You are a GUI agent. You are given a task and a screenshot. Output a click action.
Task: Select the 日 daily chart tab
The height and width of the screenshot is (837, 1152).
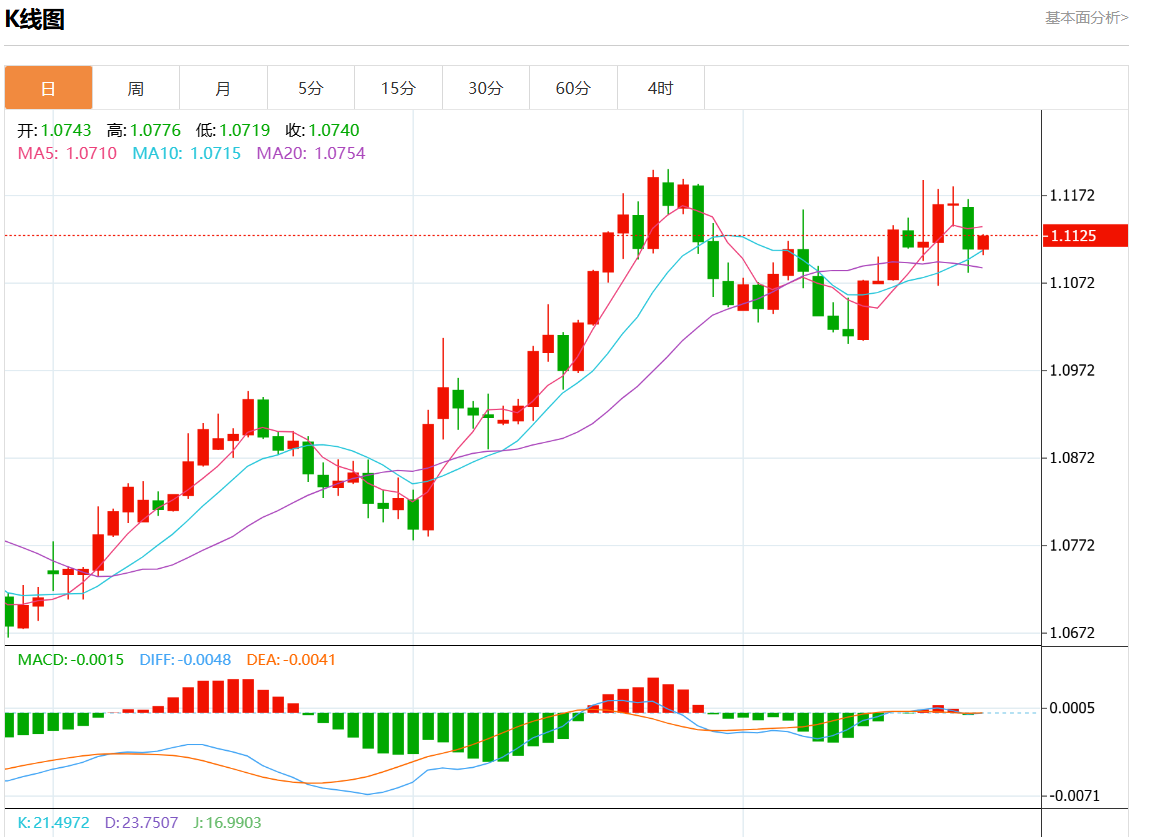(x=48, y=88)
